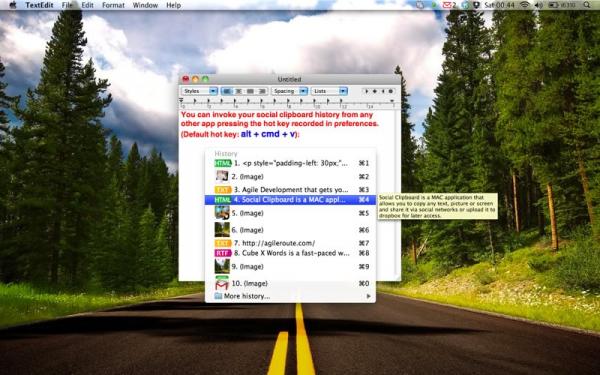600x375 pixels.
Task: Open the Lists dropdown
Action: (329, 91)
